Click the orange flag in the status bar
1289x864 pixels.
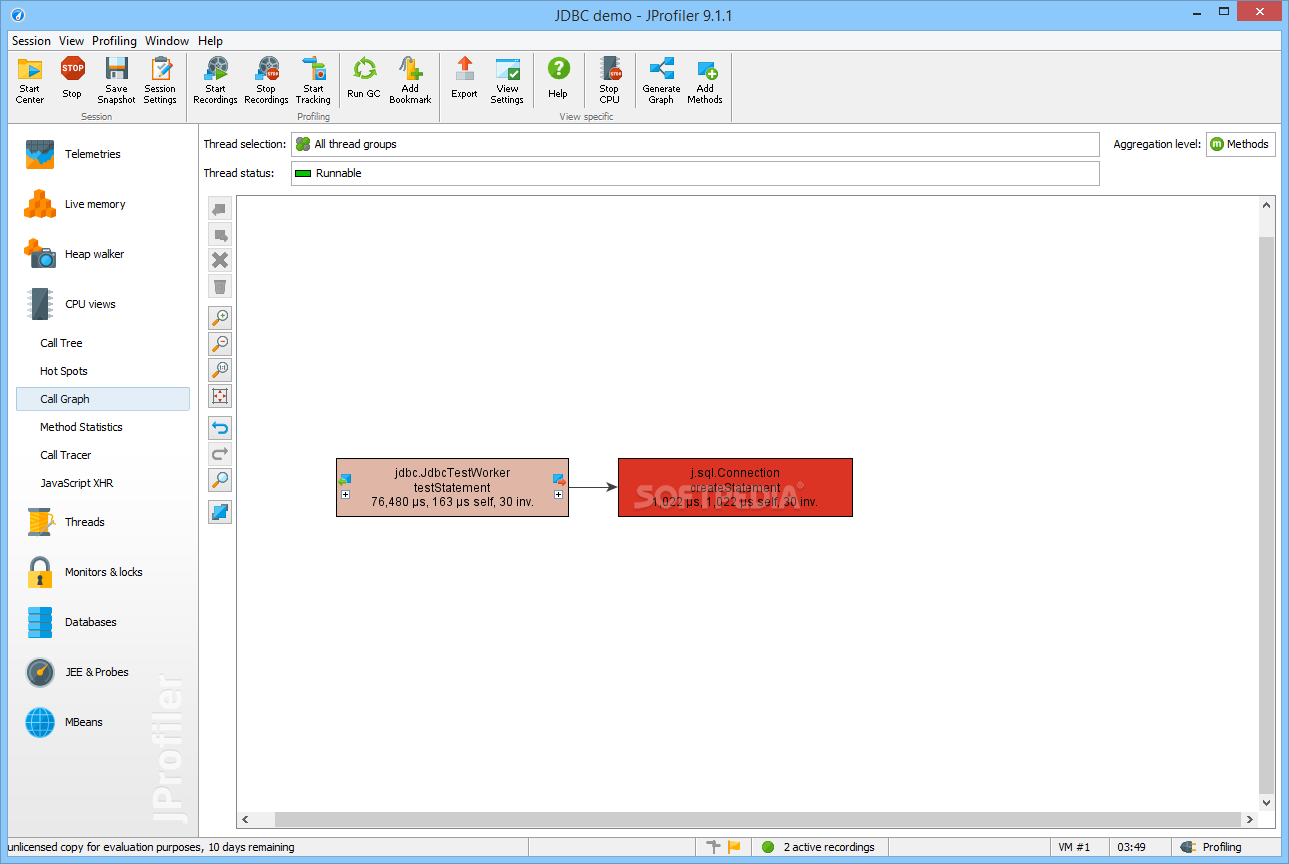point(734,847)
